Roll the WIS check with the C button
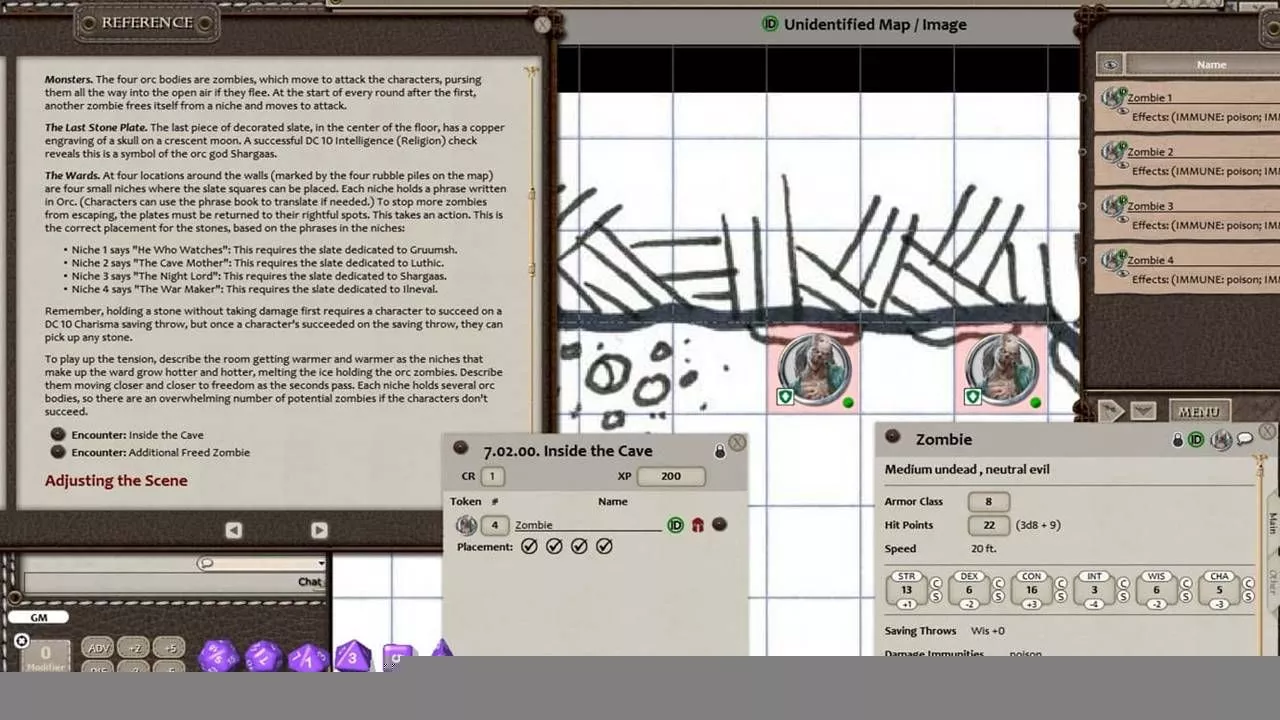 coord(1186,583)
